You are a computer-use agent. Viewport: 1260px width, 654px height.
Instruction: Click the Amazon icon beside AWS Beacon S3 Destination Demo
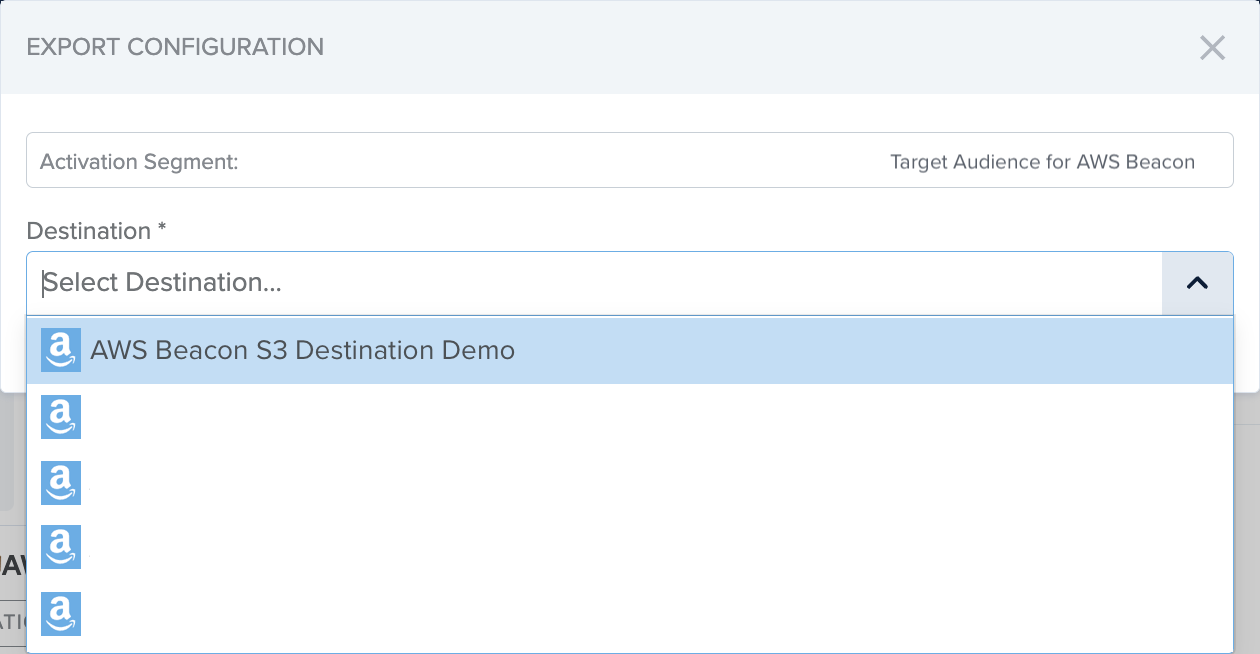click(61, 350)
